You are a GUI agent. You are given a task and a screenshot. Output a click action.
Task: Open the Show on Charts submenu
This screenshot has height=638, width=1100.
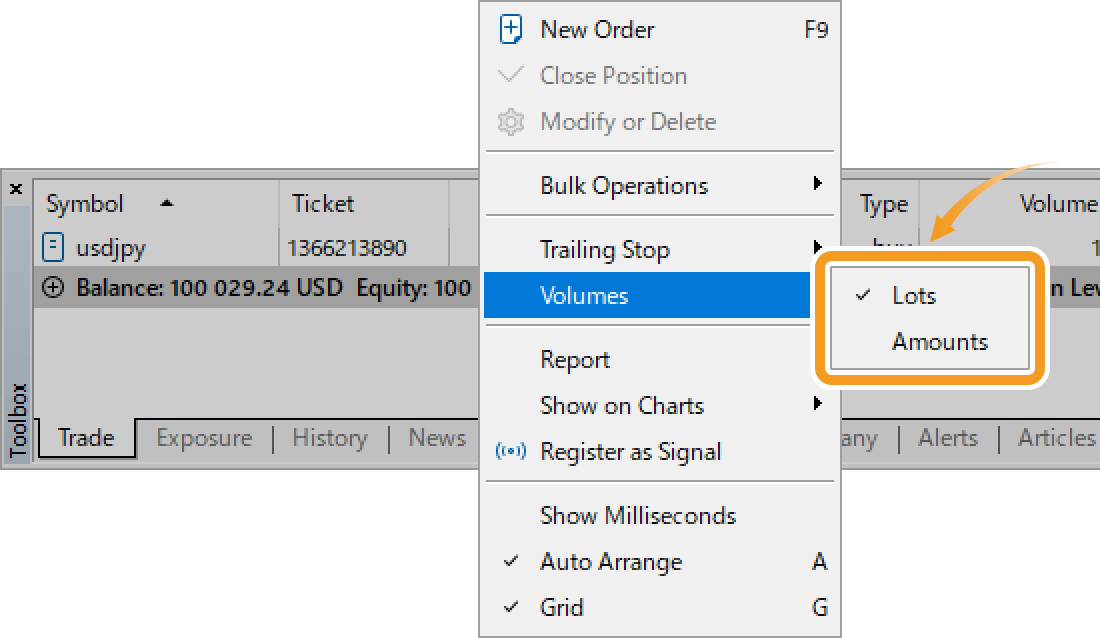click(659, 406)
